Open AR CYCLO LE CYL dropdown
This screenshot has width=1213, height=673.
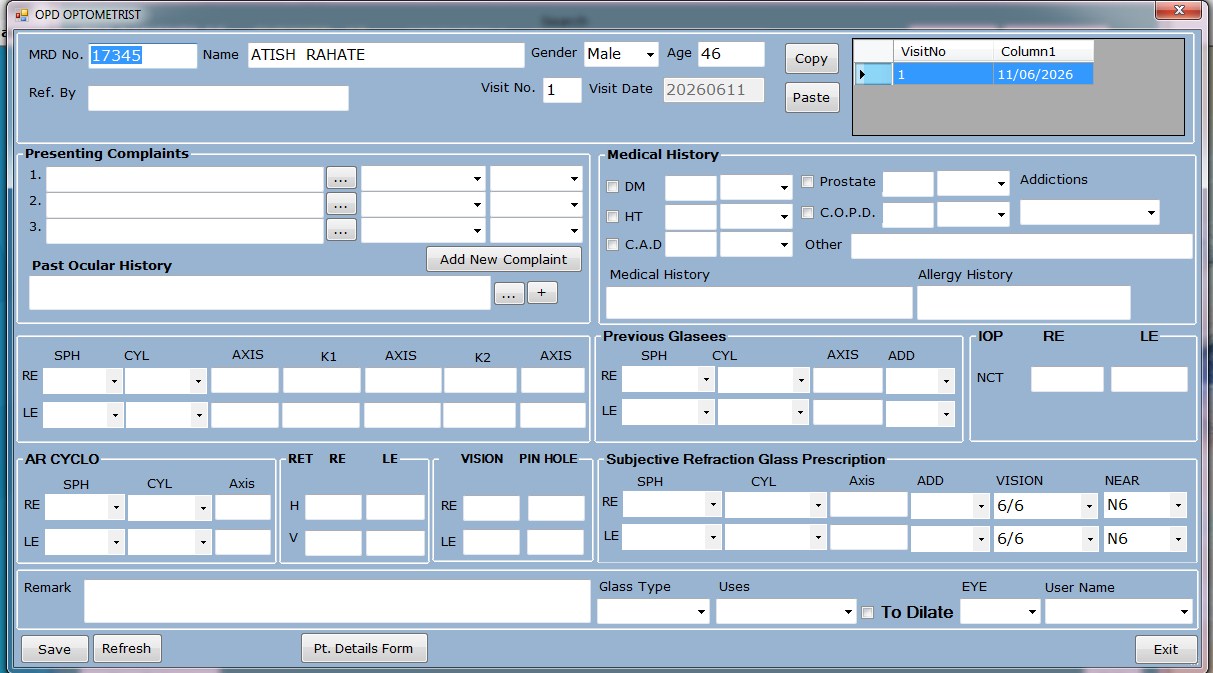tap(169, 542)
